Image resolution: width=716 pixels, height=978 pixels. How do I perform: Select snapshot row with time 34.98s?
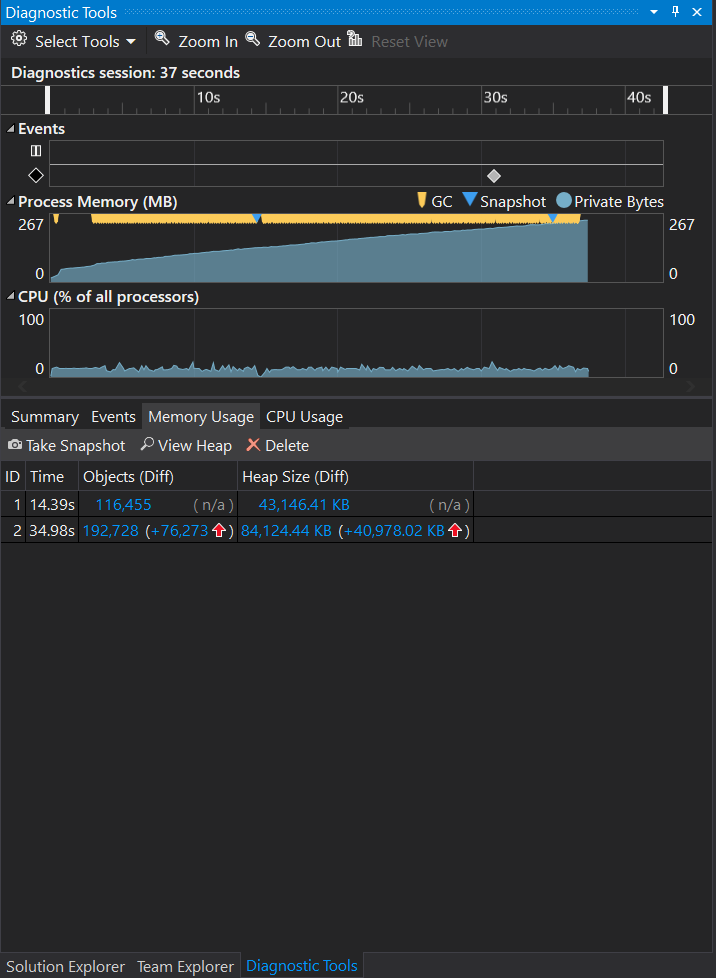point(356,530)
